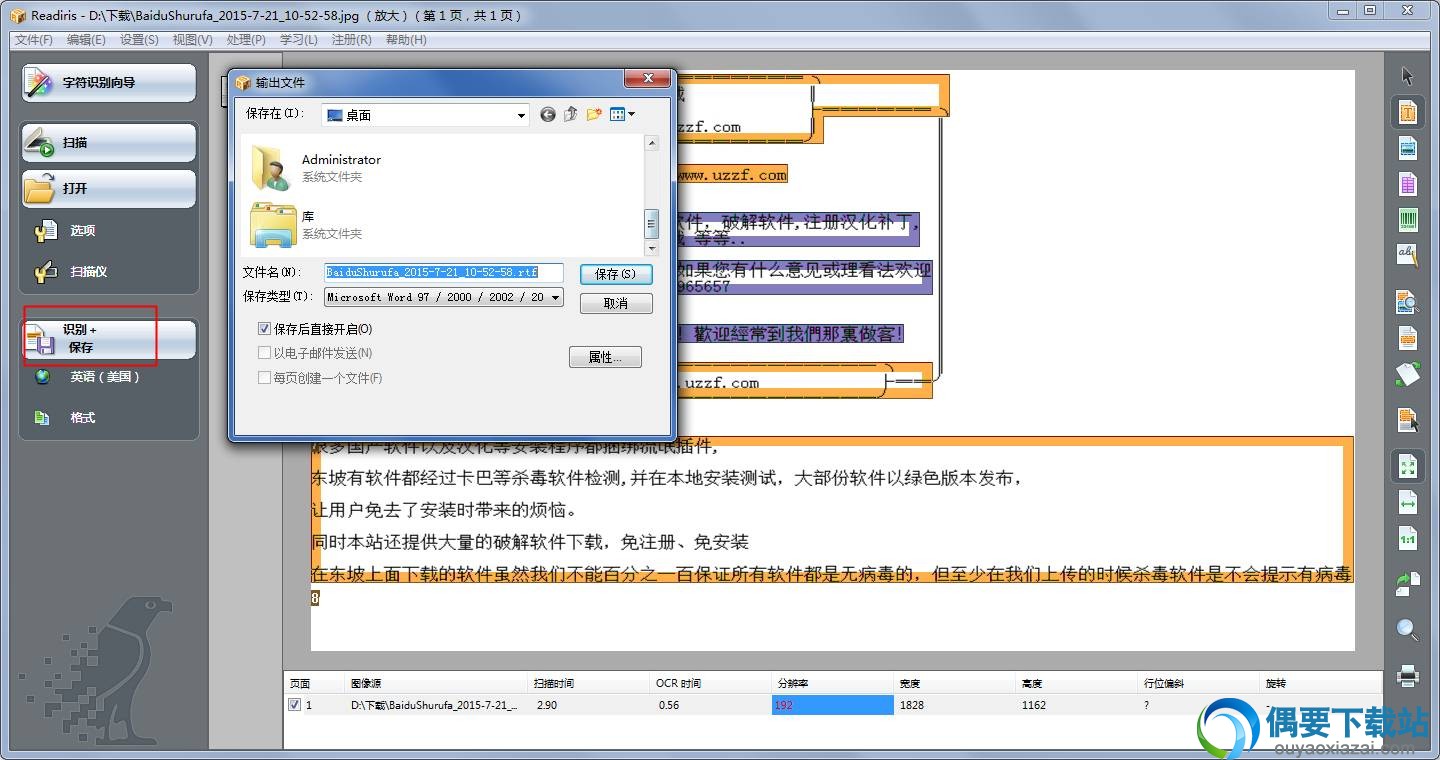This screenshot has width=1440, height=760.
Task: Pick the green barcode zone tool
Action: [1408, 219]
